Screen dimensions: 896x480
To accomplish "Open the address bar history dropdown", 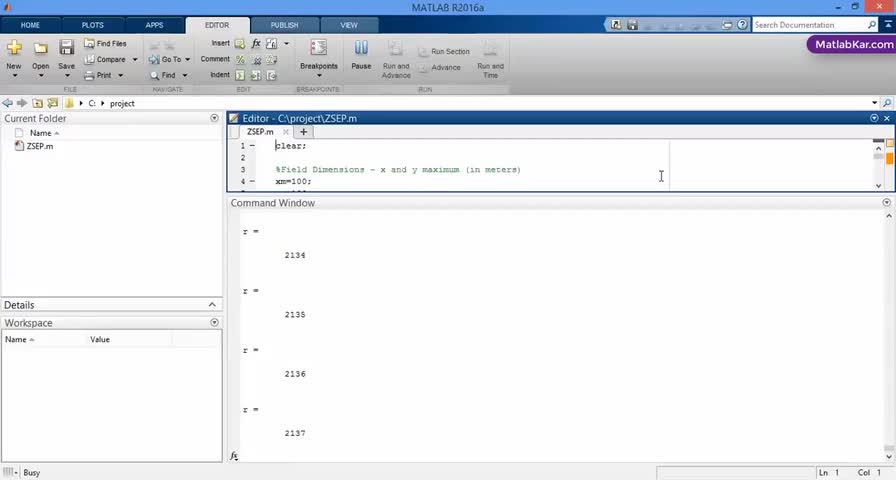I will tap(874, 103).
